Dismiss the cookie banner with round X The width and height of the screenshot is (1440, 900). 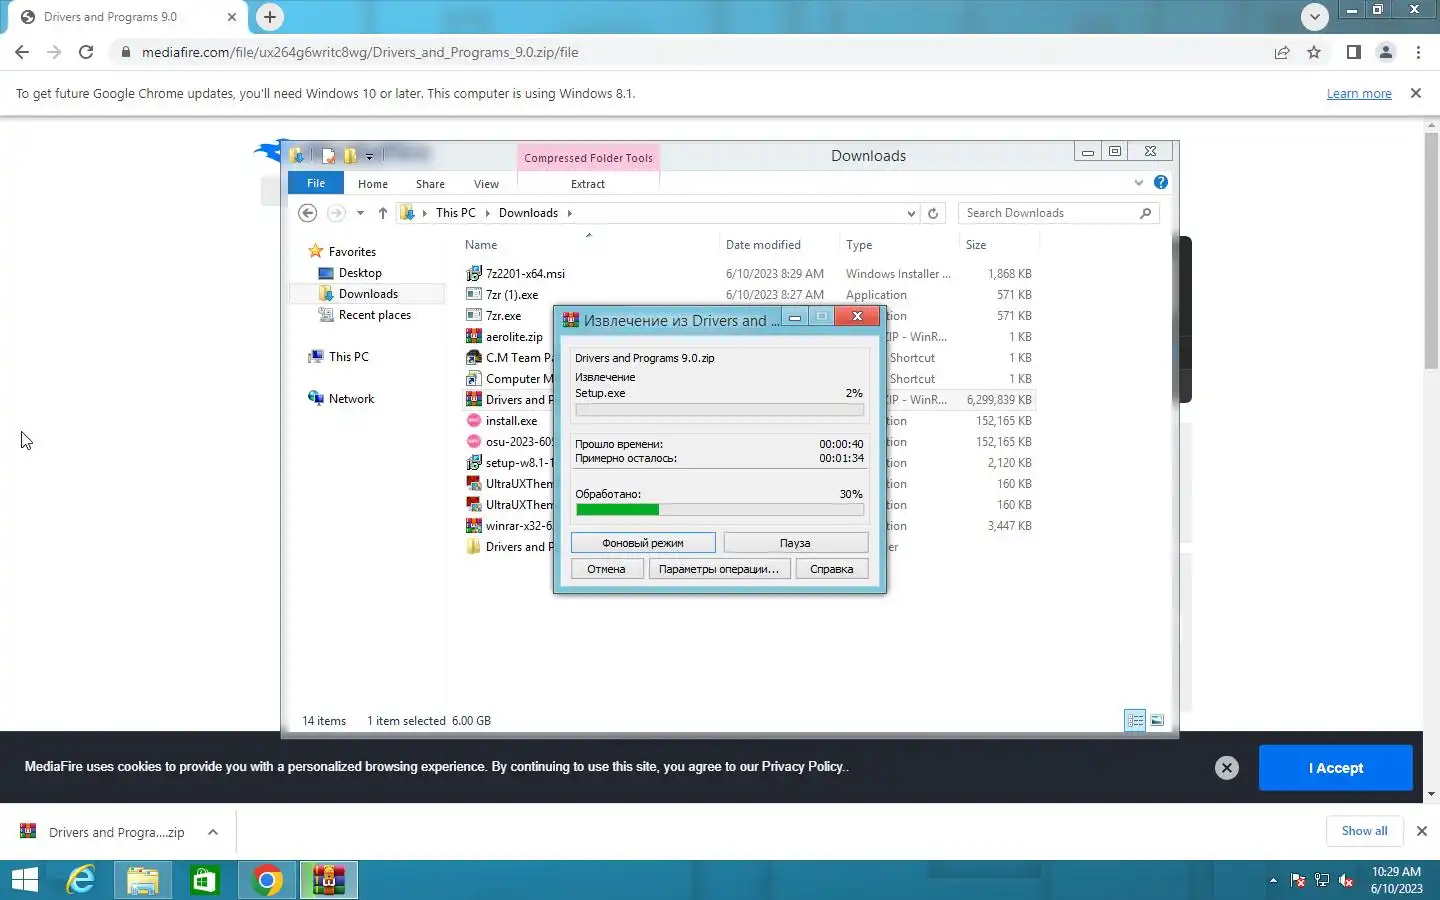1227,767
